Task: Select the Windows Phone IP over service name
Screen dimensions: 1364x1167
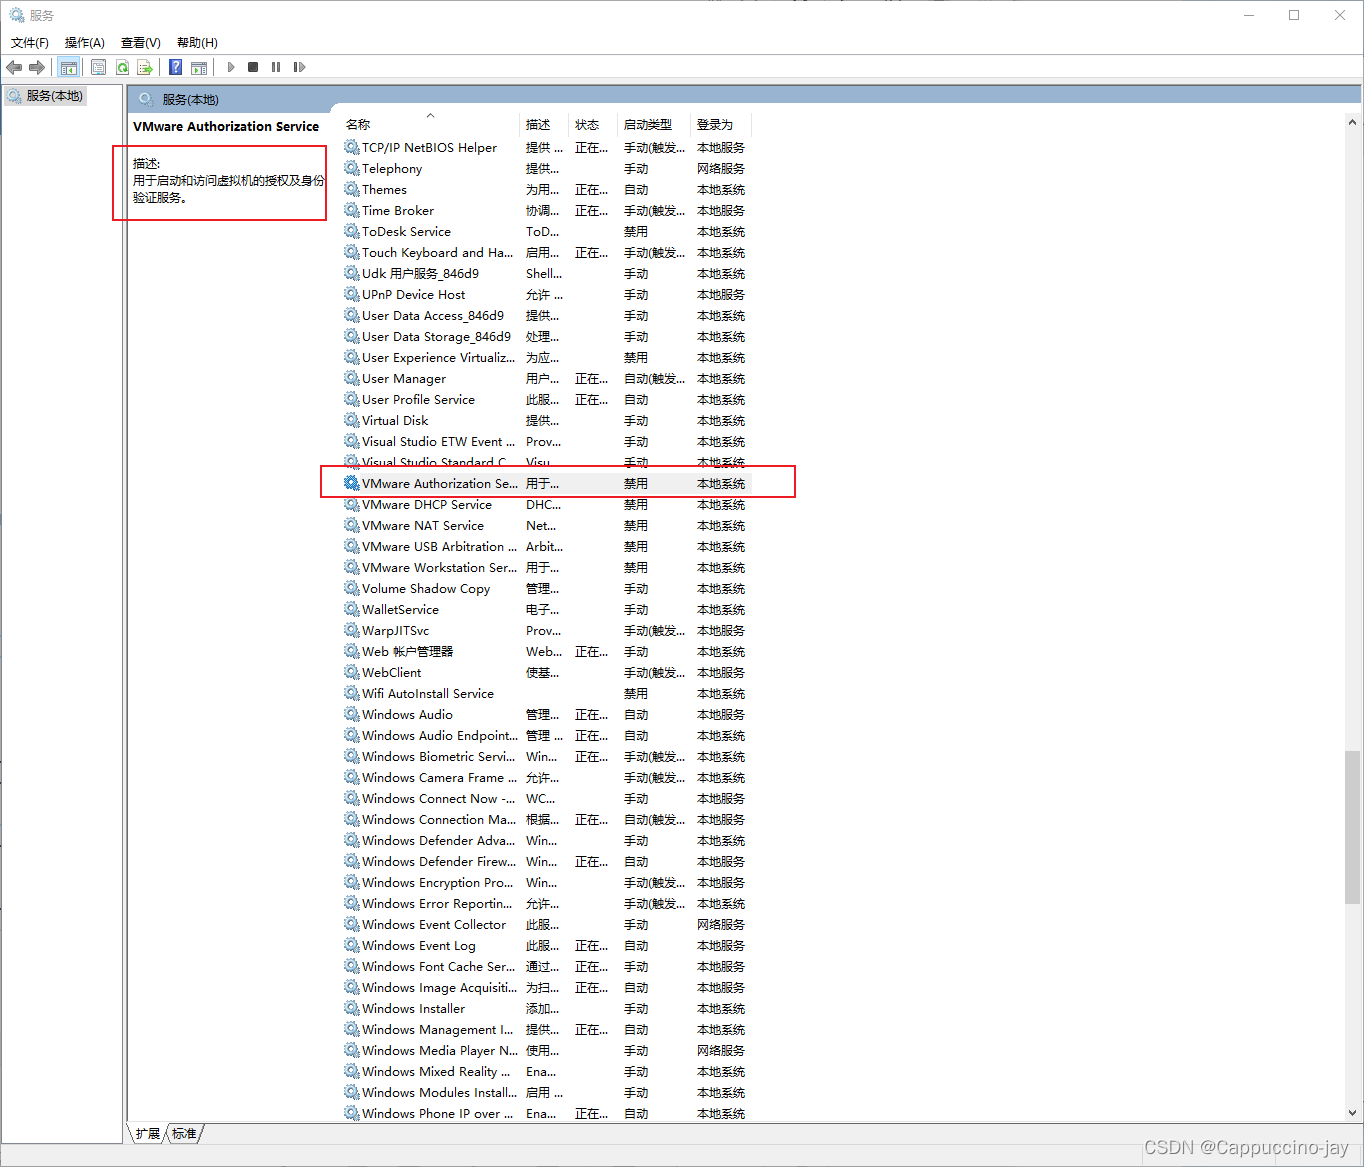Action: [437, 1113]
